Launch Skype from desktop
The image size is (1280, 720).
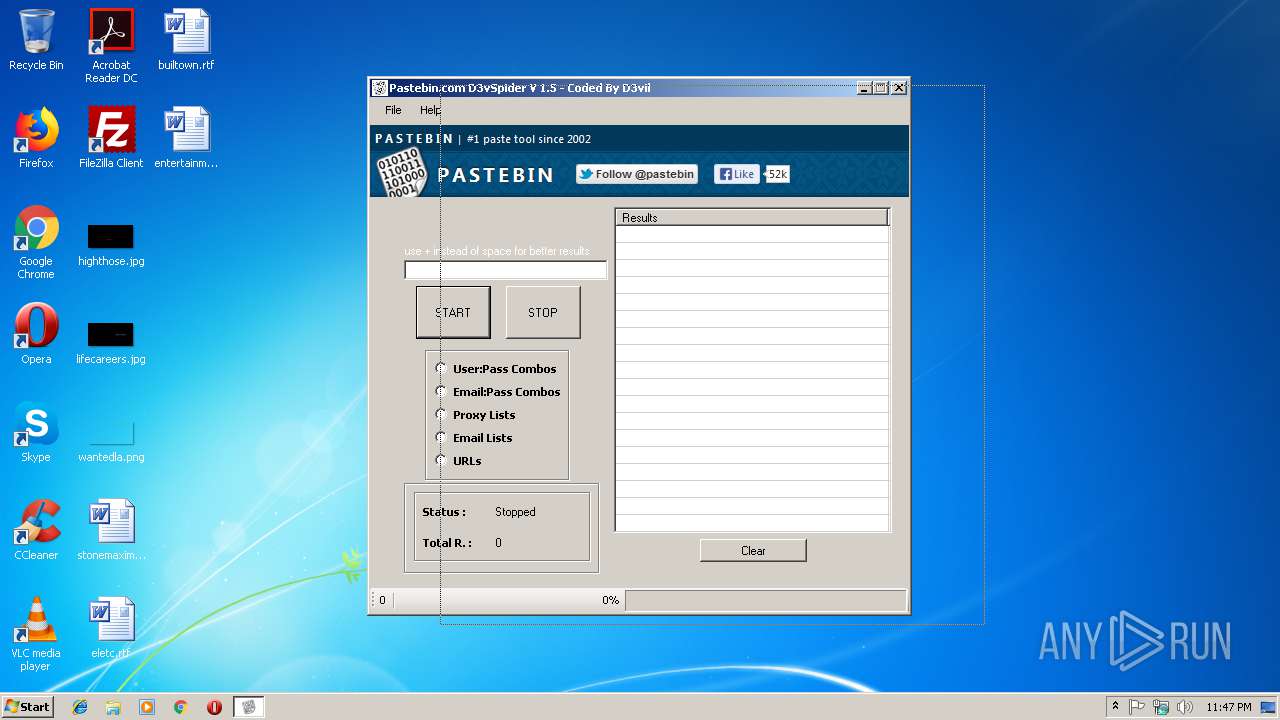pyautogui.click(x=36, y=432)
